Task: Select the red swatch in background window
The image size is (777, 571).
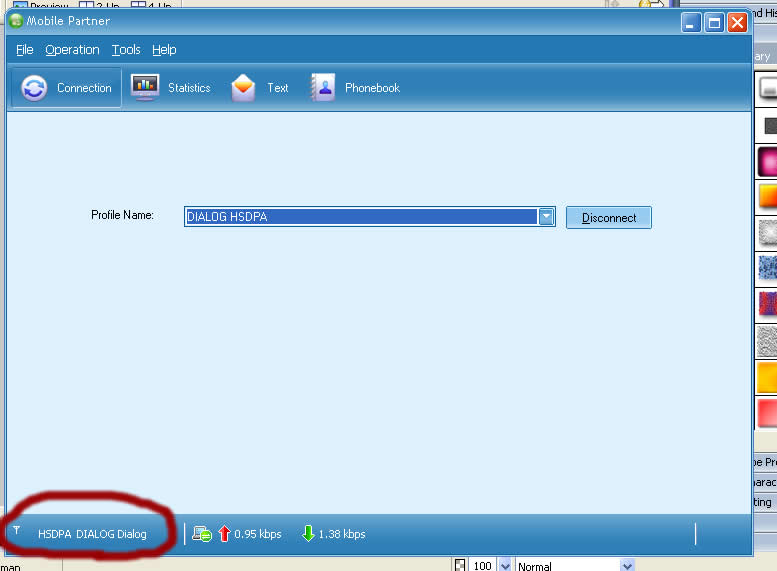Action: 768,412
